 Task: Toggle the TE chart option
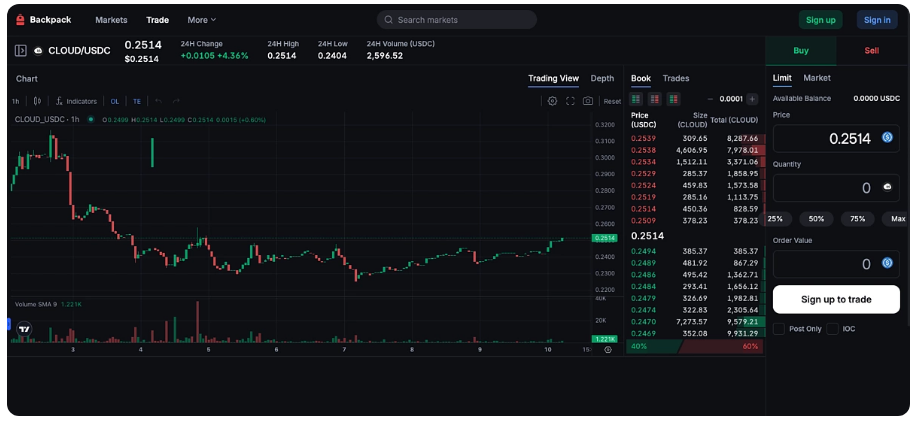click(x=136, y=101)
